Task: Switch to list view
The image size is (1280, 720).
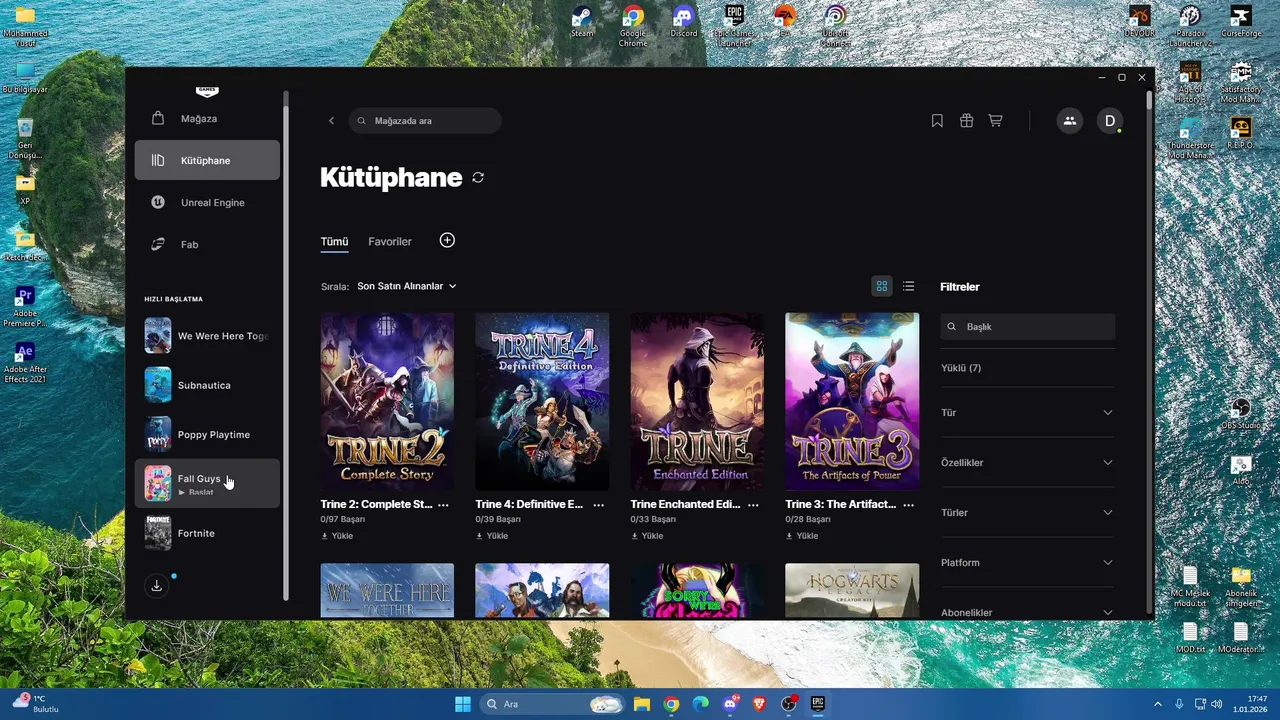Action: point(908,286)
